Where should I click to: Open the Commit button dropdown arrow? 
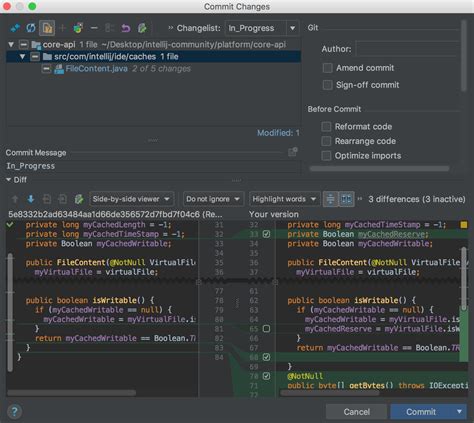[x=459, y=412]
